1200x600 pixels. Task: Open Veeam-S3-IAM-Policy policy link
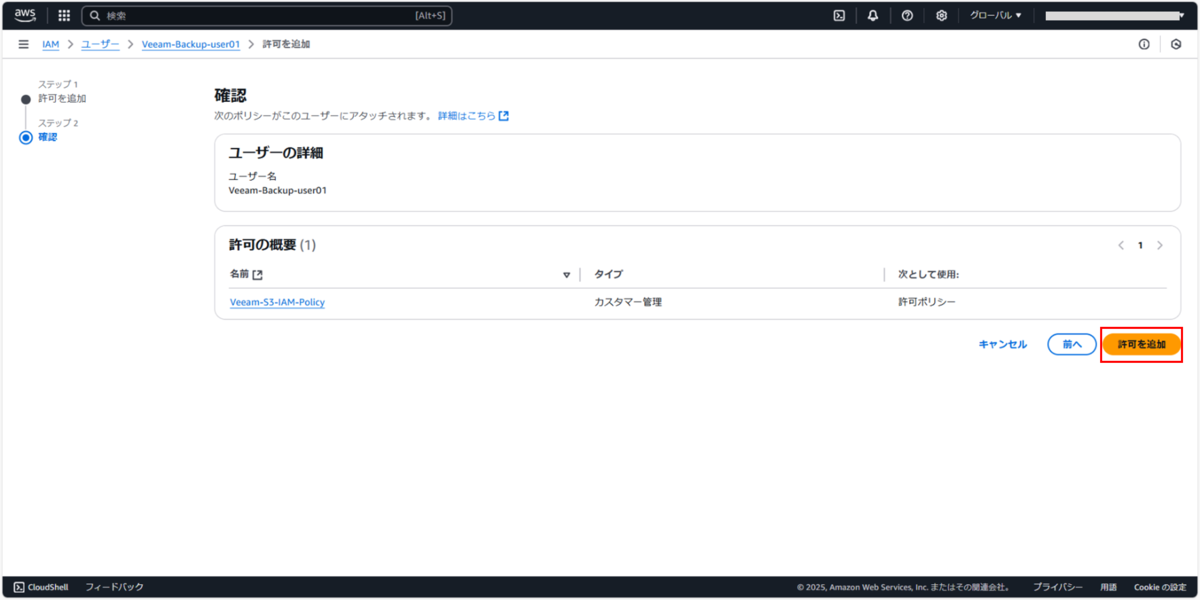click(277, 302)
